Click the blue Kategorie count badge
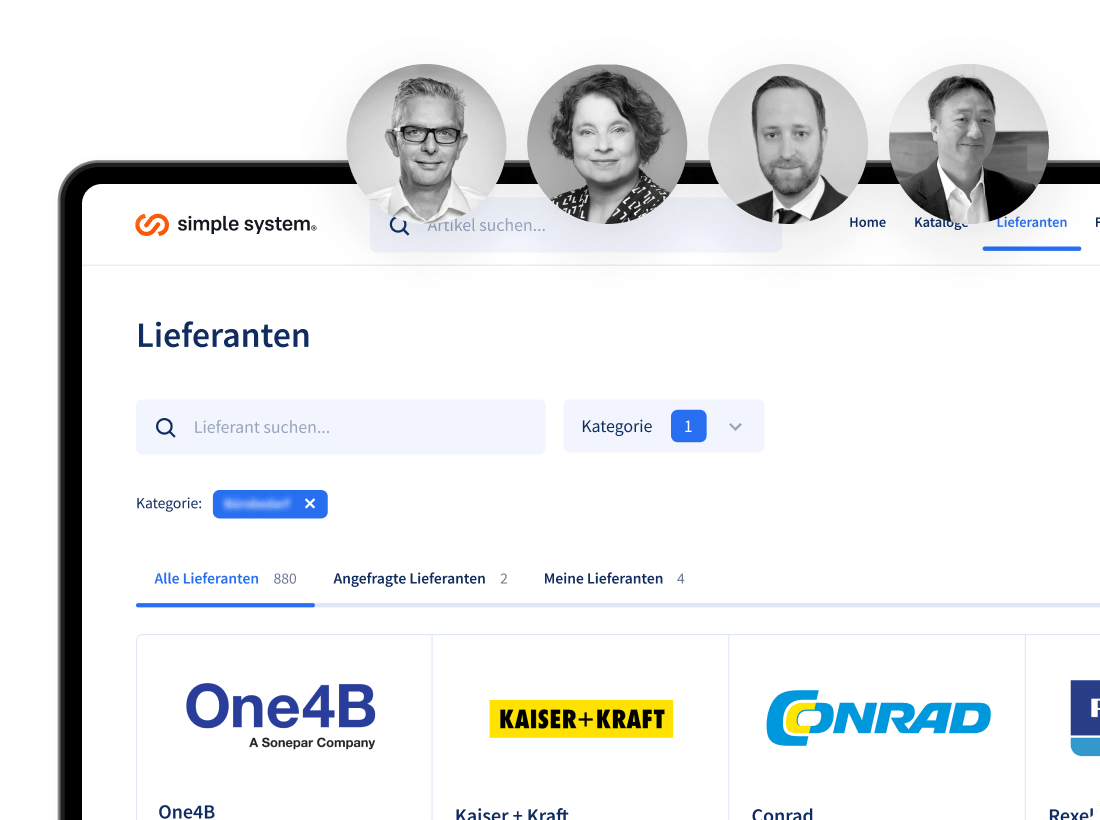1100x820 pixels. pos(688,426)
